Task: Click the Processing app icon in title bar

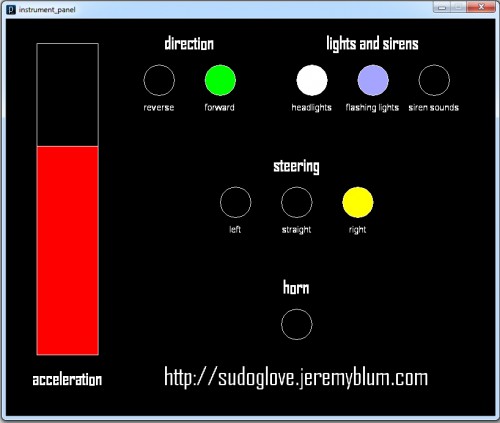Action: pyautogui.click(x=11, y=9)
